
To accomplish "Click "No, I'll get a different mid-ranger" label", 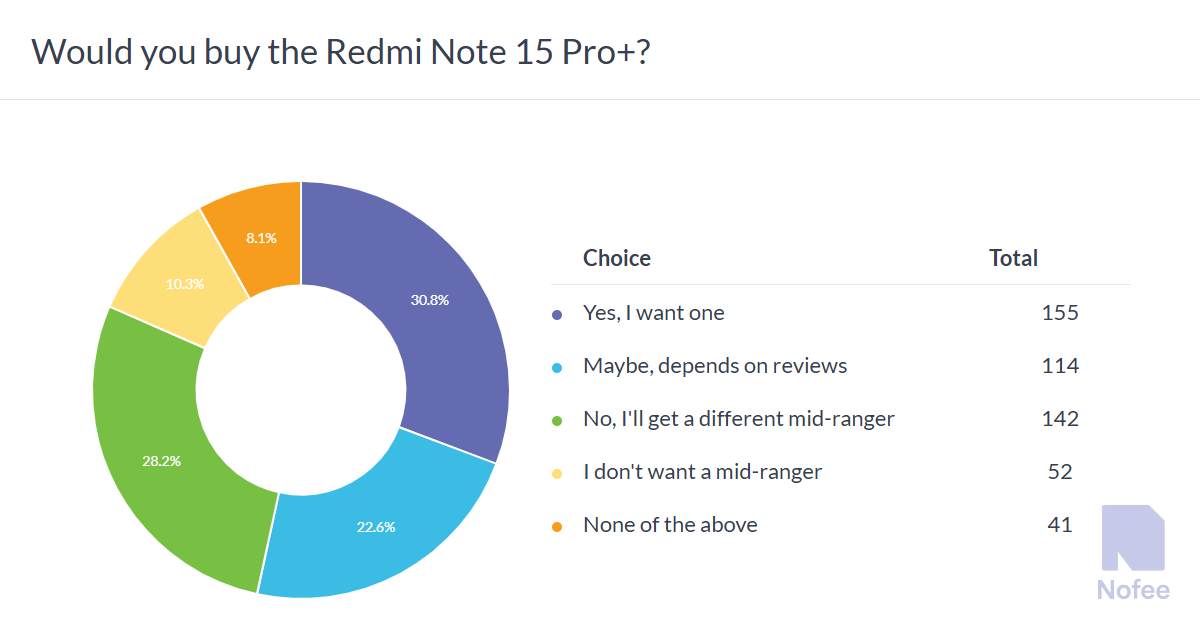I will (x=738, y=419).
